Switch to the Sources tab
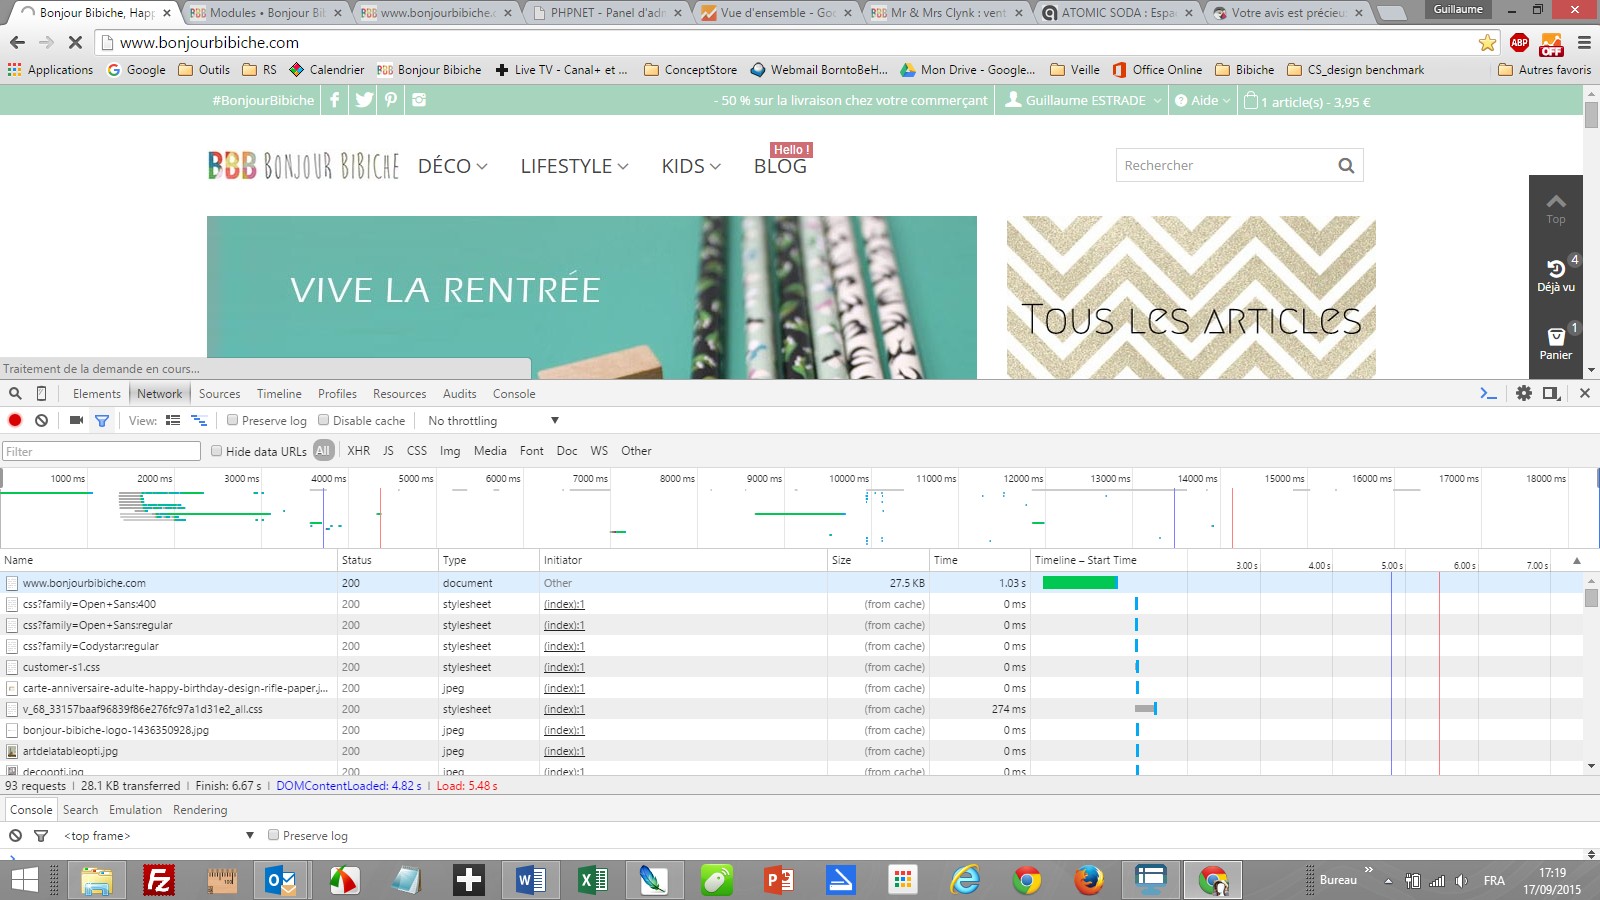Screen dimensions: 1600x900 [219, 394]
